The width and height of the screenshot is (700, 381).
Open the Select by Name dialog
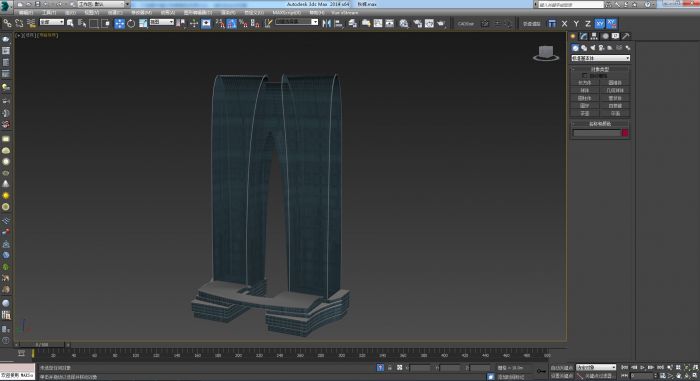point(82,23)
